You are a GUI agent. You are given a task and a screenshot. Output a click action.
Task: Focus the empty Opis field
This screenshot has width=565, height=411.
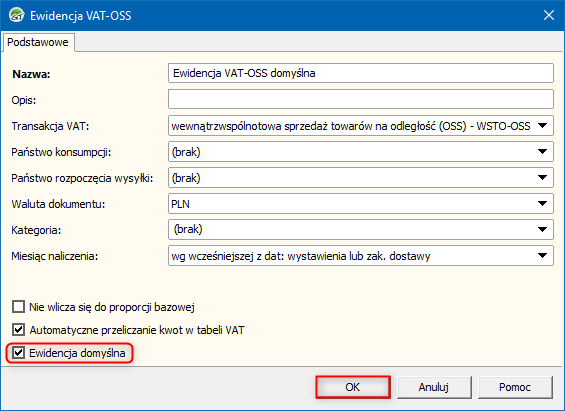point(361,99)
